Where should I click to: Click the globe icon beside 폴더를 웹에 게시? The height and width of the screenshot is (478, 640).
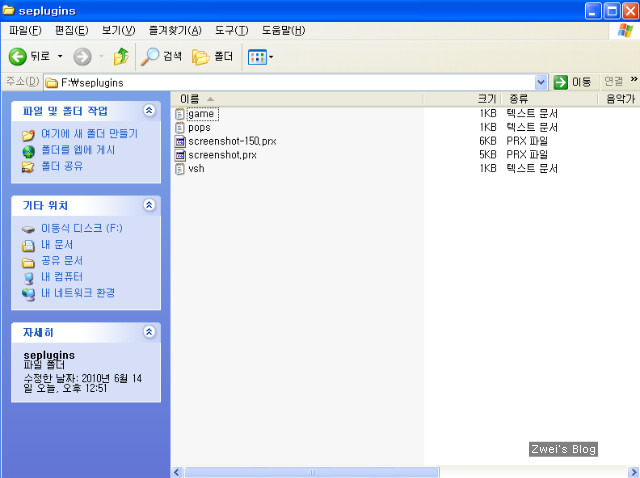[28, 151]
